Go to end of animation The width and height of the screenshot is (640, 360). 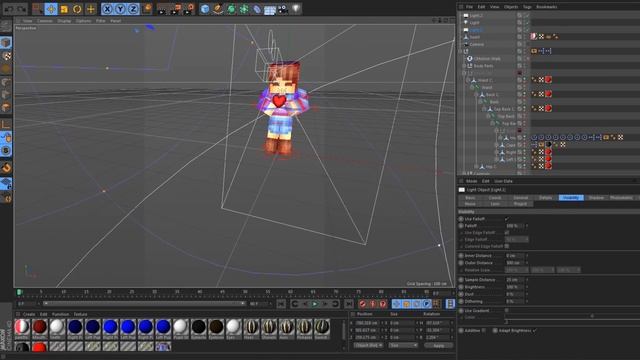pyautogui.click(x=349, y=304)
